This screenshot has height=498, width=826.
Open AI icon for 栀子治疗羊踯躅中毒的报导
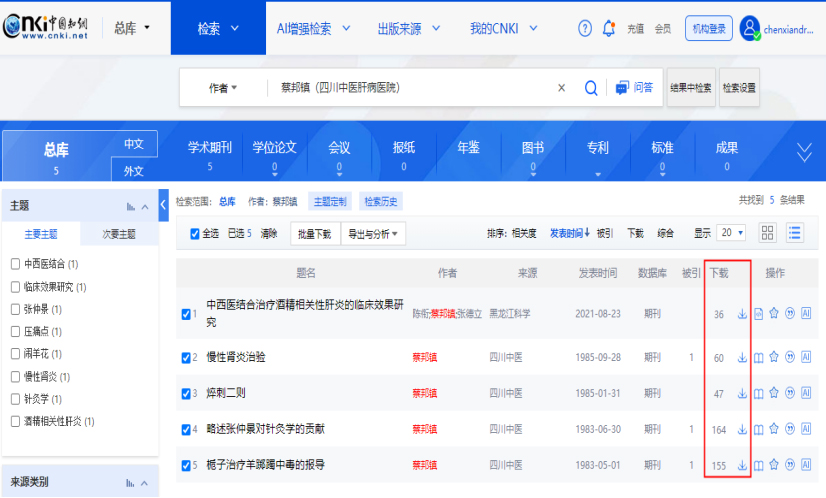tap(805, 466)
